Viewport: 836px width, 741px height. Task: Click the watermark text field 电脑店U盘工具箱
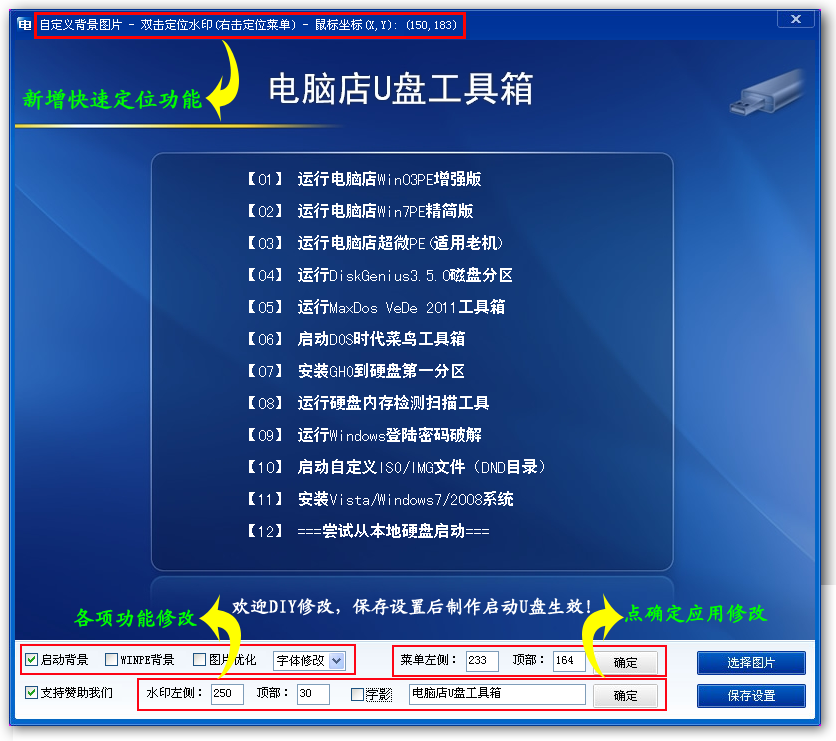point(497,694)
